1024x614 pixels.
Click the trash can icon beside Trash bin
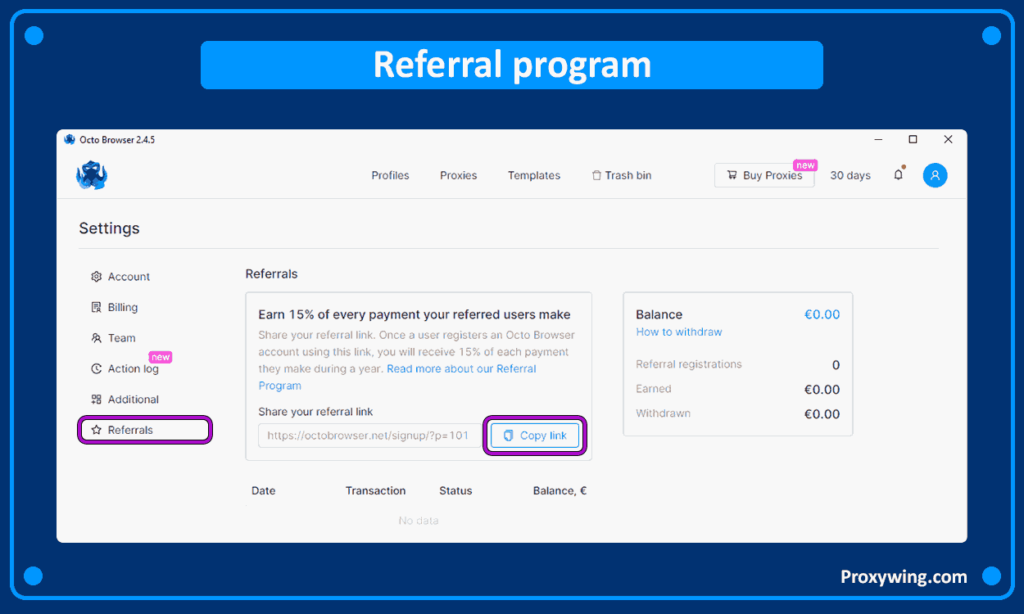point(597,175)
